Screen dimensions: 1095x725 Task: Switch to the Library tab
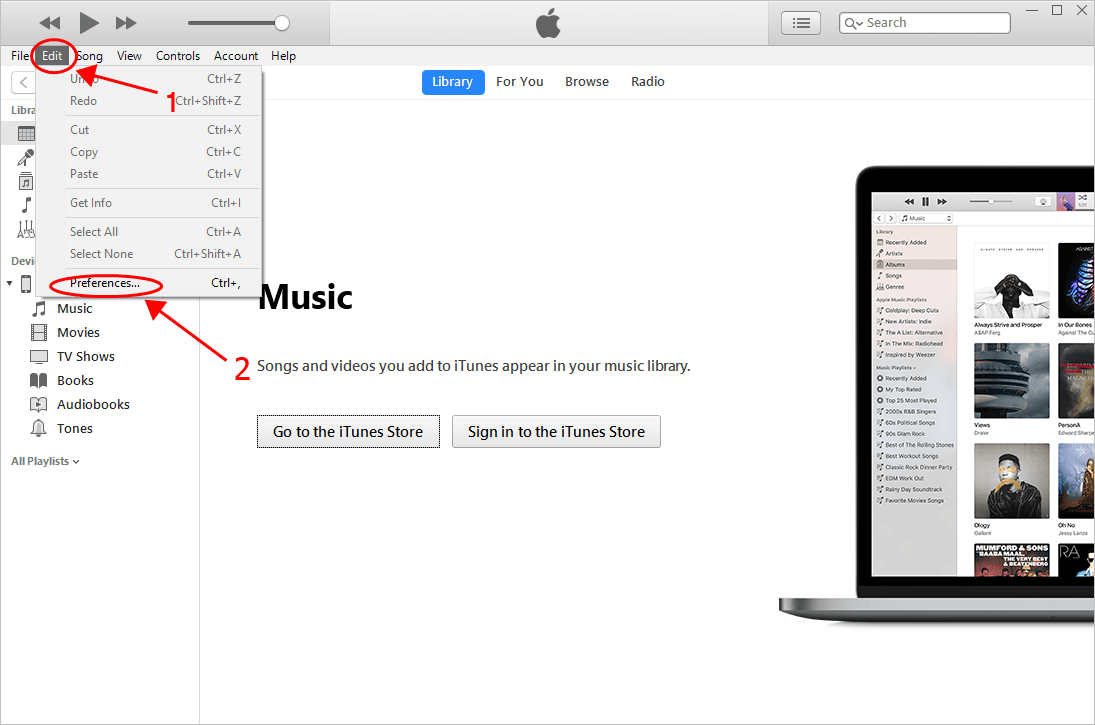pyautogui.click(x=453, y=82)
